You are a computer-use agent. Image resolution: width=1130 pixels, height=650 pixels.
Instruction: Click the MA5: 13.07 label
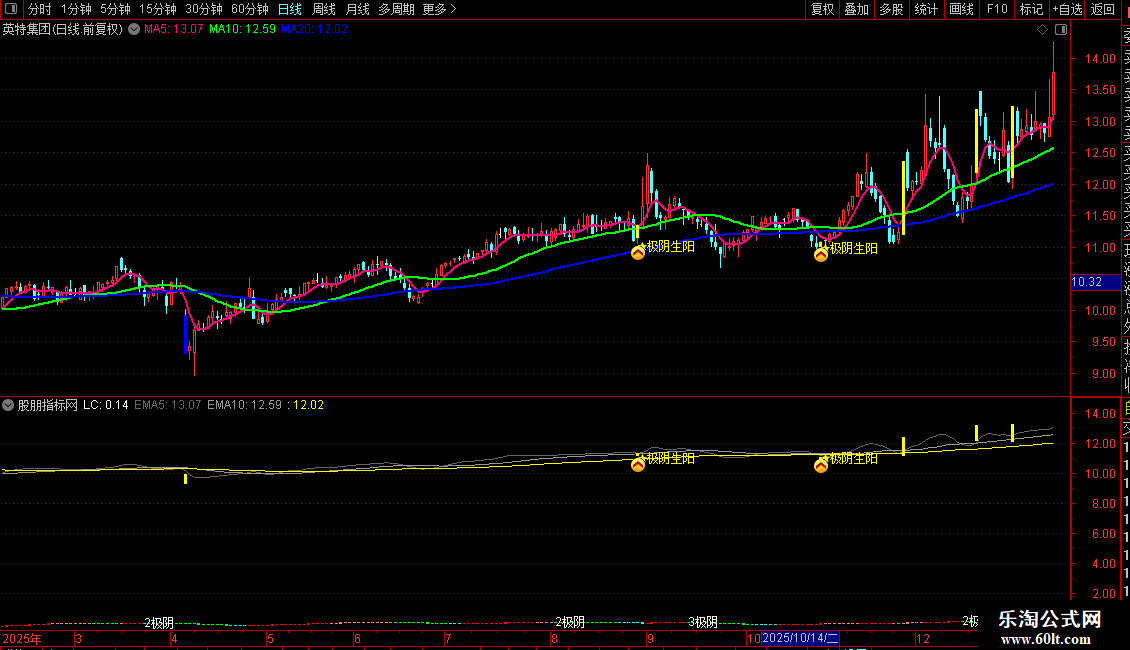point(174,29)
